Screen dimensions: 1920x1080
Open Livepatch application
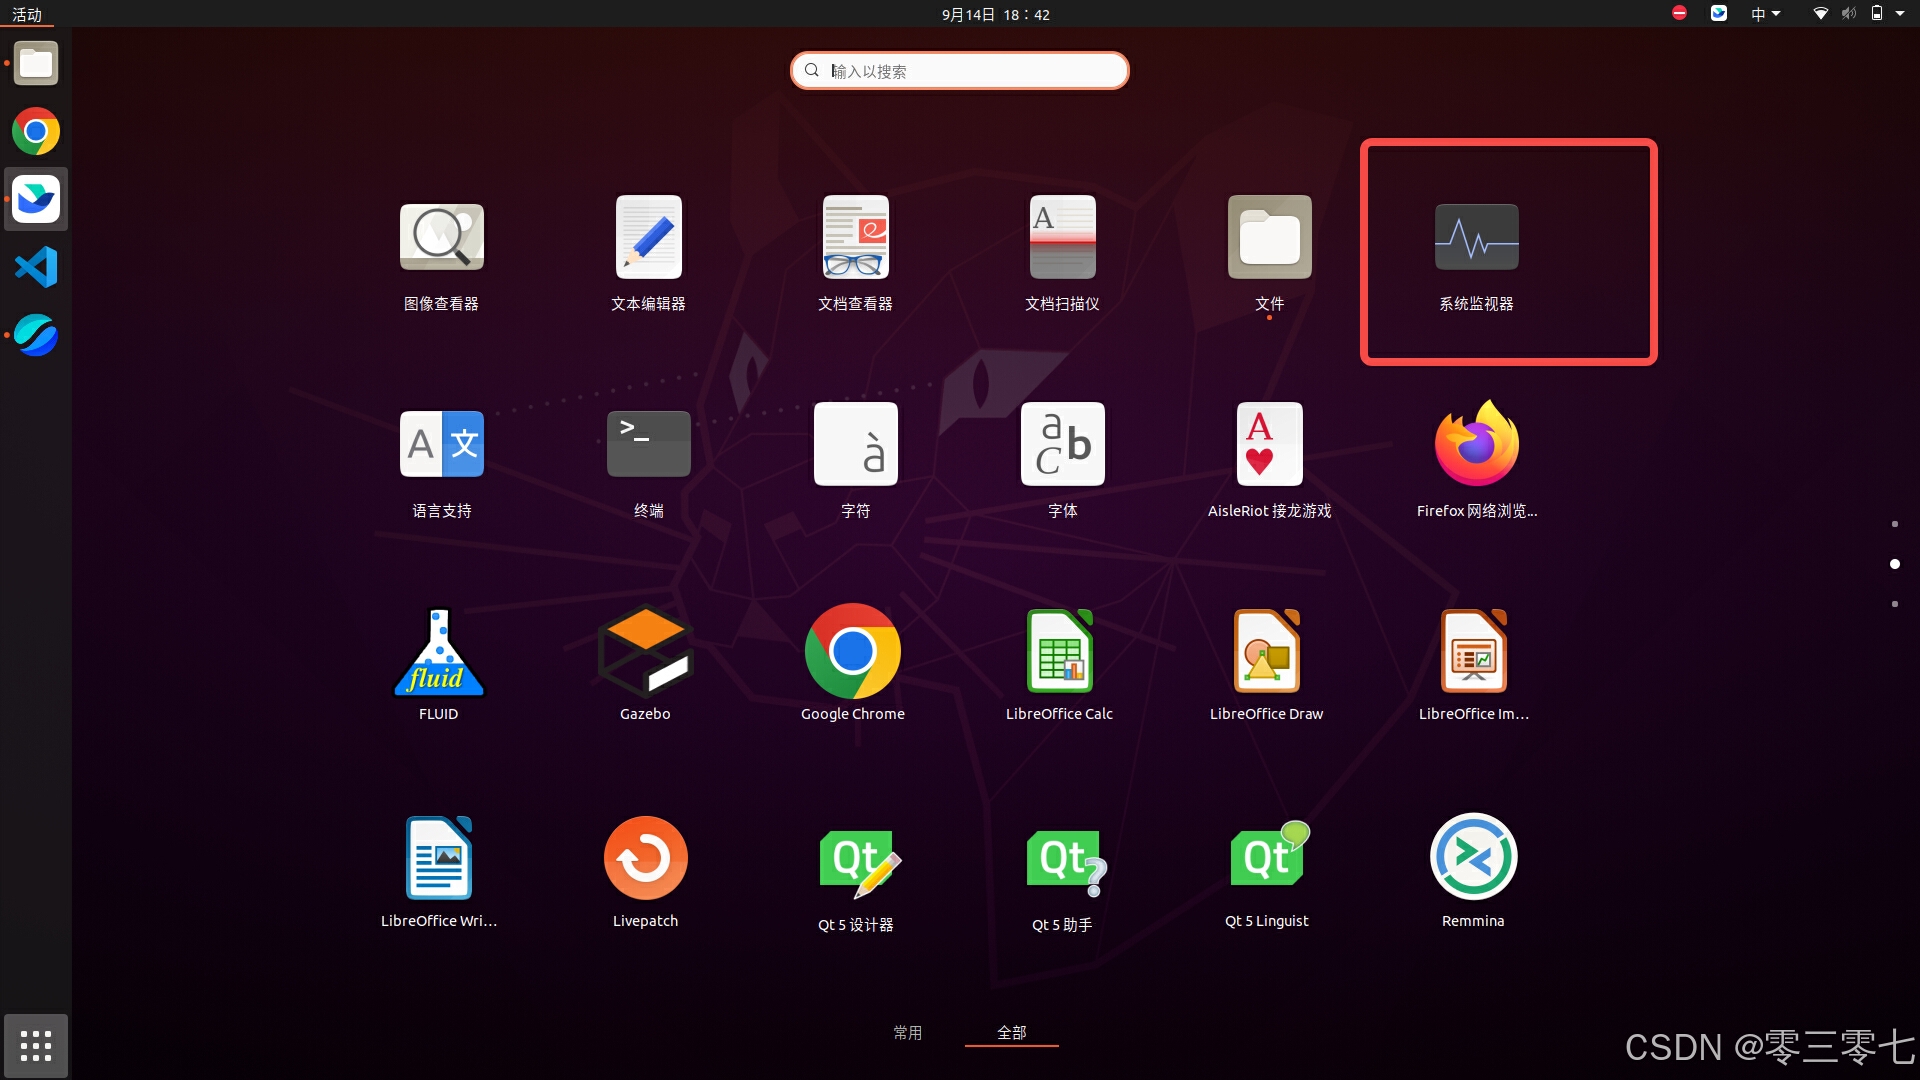(645, 859)
